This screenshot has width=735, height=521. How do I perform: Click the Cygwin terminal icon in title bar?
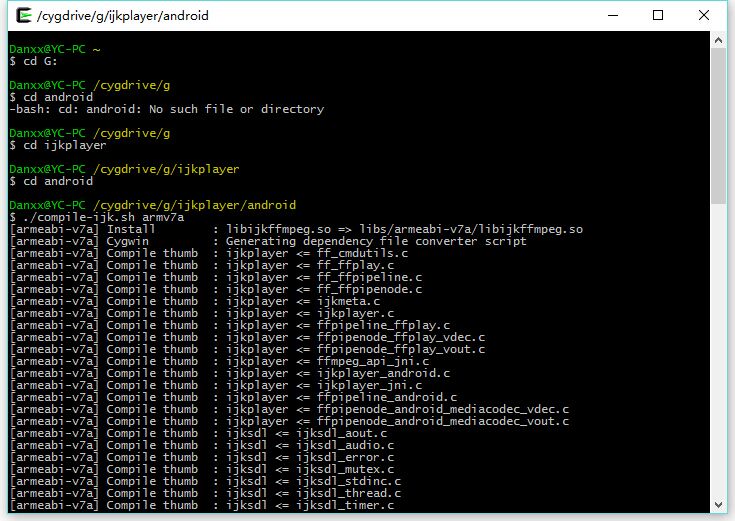(23, 15)
